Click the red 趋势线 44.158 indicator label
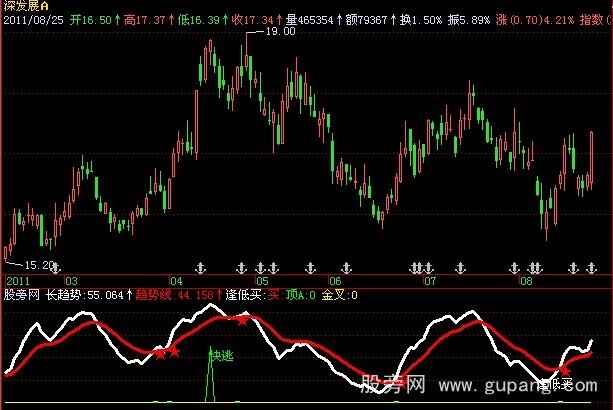The height and width of the screenshot is (410, 613). pos(183,296)
